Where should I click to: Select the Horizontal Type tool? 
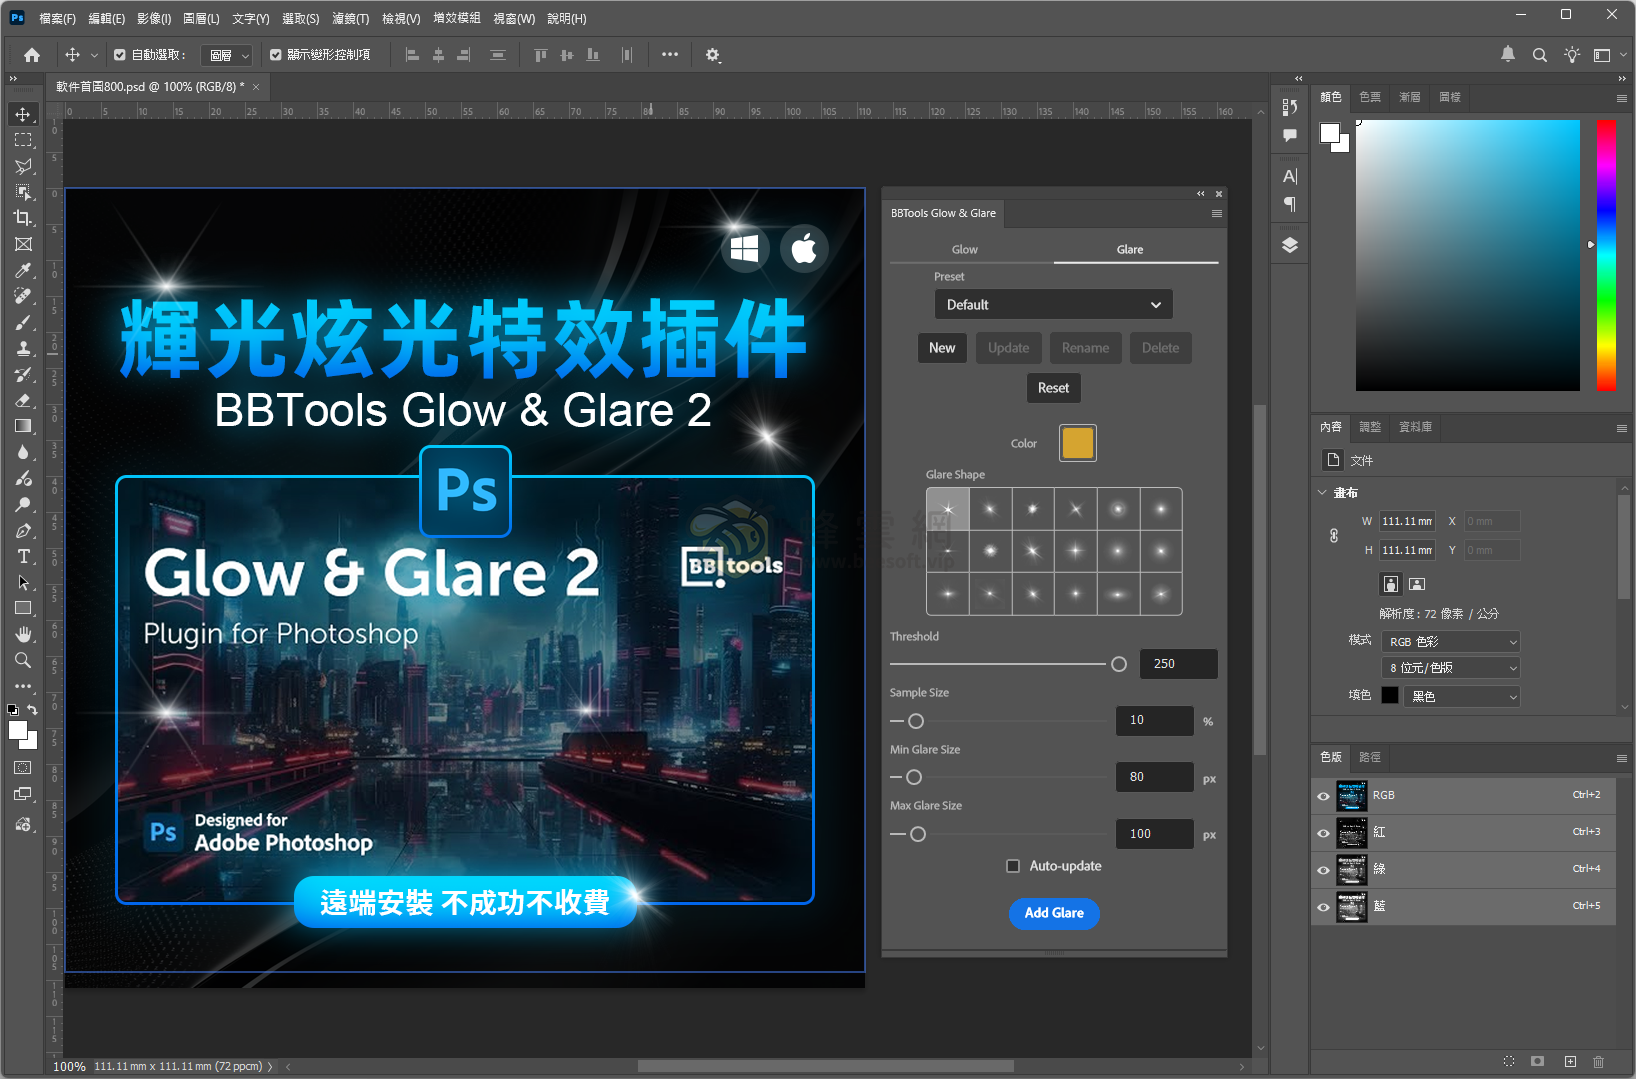(x=23, y=556)
